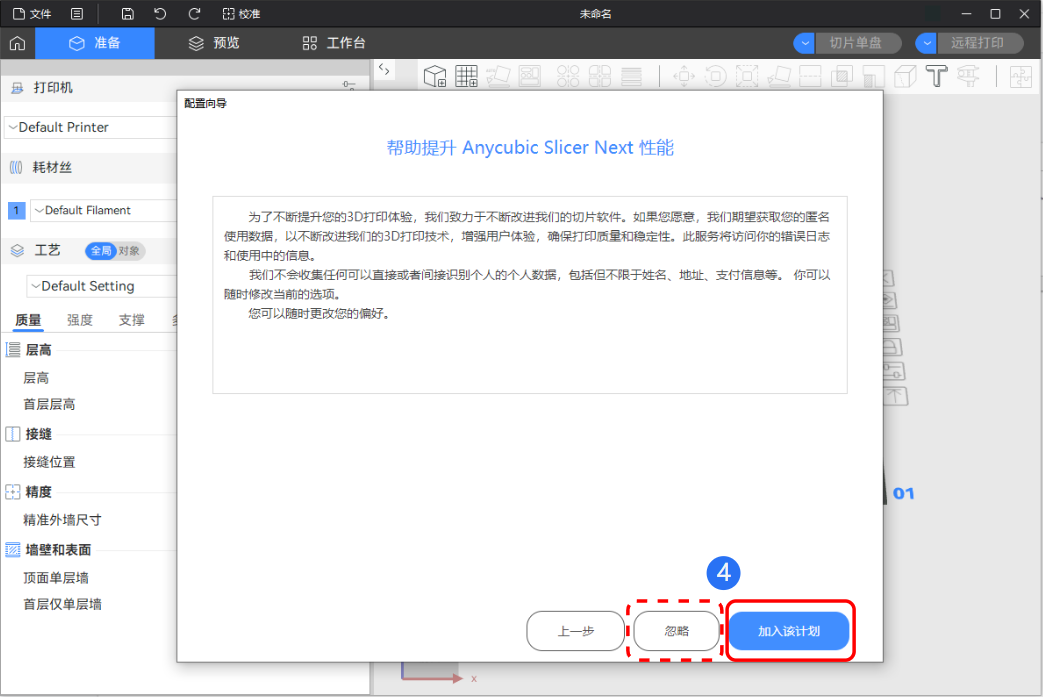1043x699 pixels.
Task: Click the auto orient icon
Action: click(x=498, y=76)
